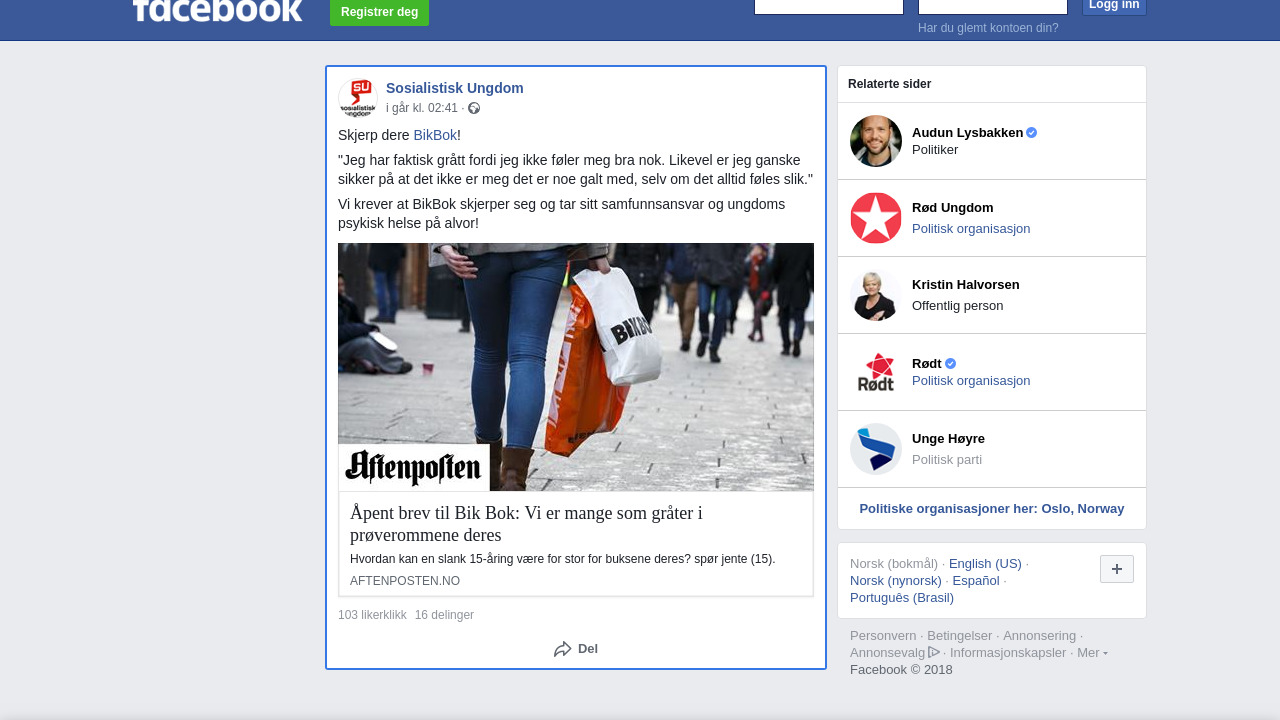
Task: Open the Annonsevalg footer link
Action: pyautogui.click(x=895, y=653)
